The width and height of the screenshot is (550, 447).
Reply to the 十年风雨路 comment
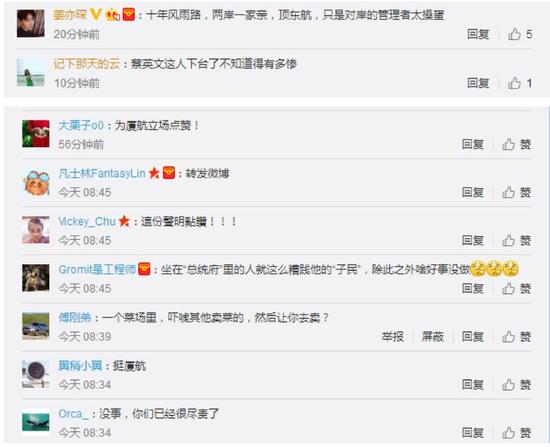point(478,34)
